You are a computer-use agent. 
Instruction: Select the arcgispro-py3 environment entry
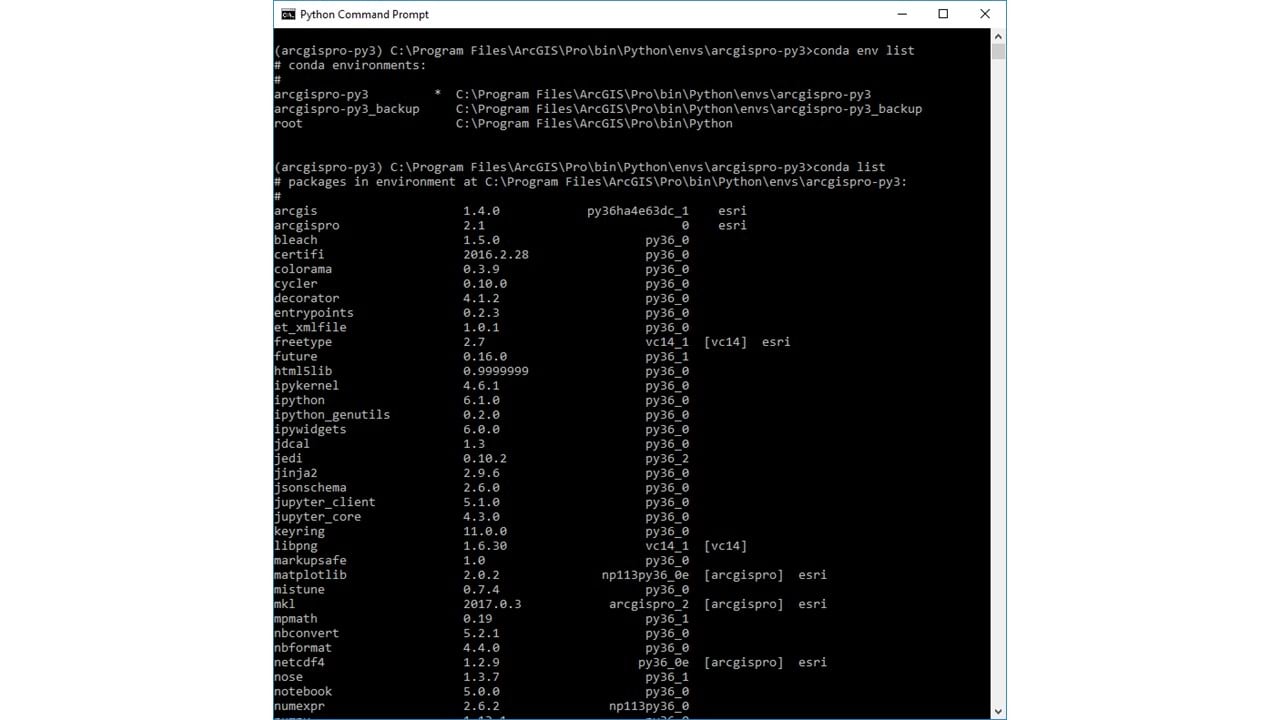click(x=321, y=94)
